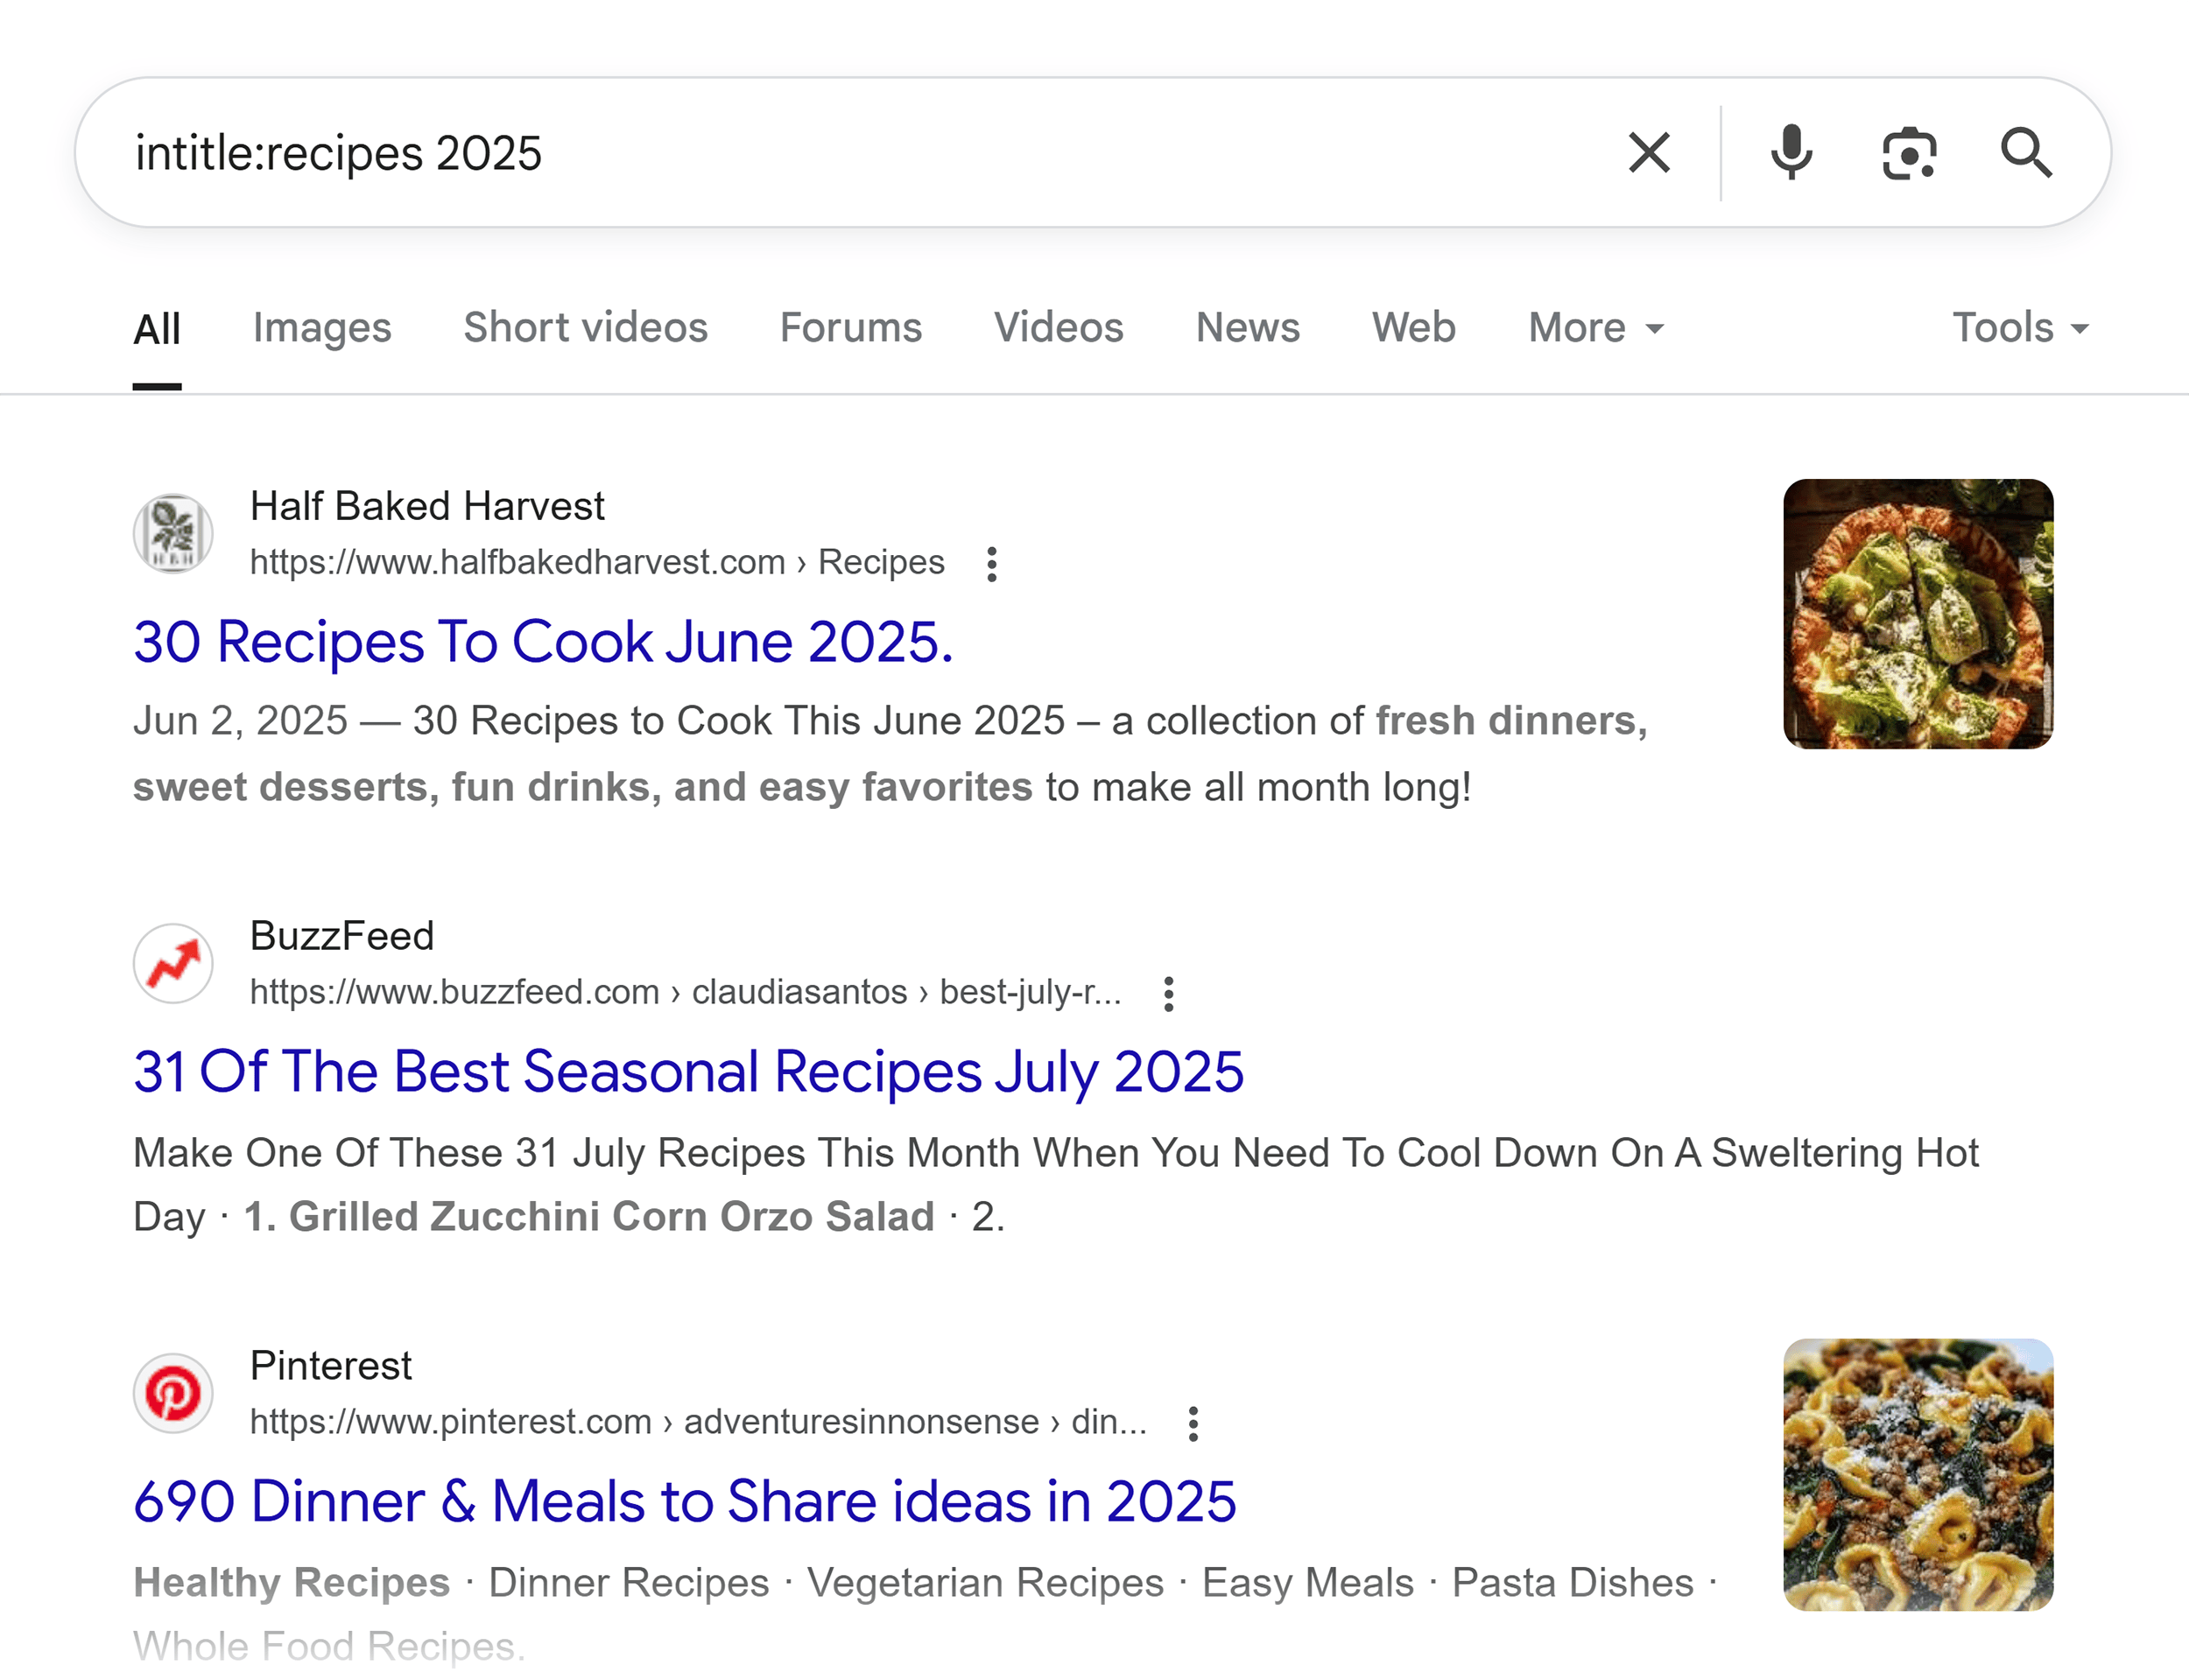Expand the More dropdown
The height and width of the screenshot is (1680, 2189).
[x=1596, y=328]
